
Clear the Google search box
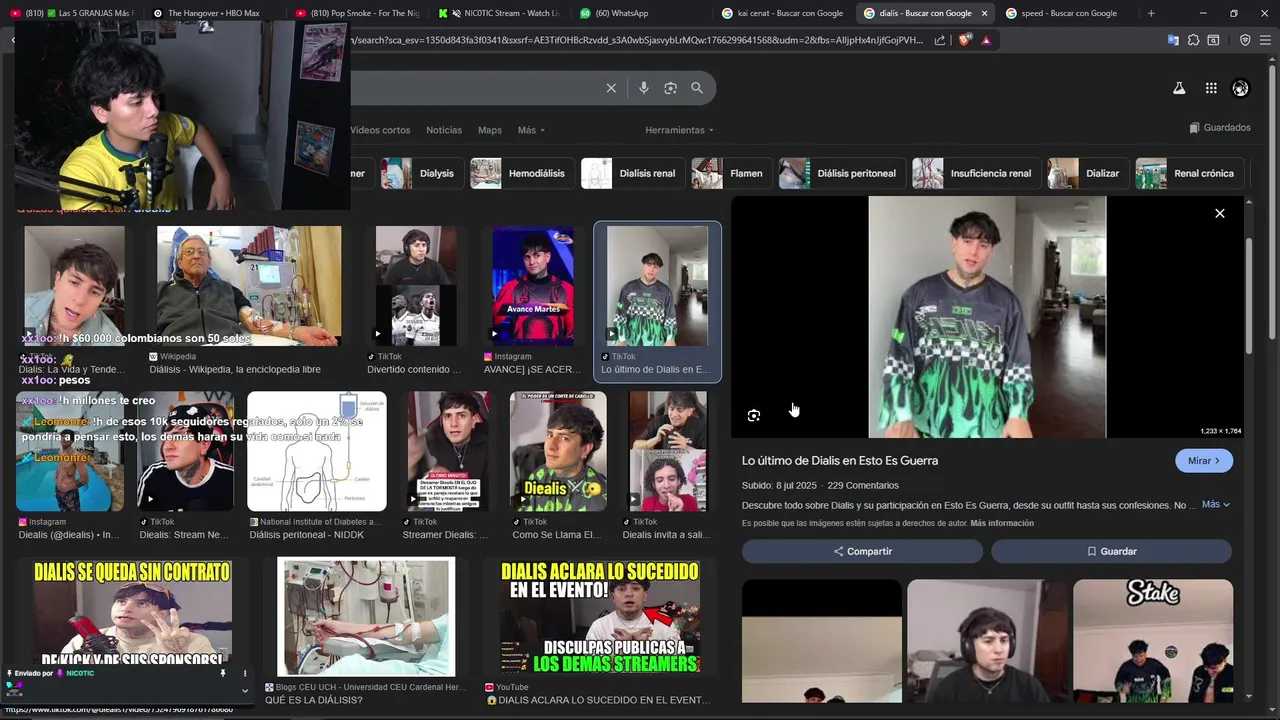pos(611,88)
